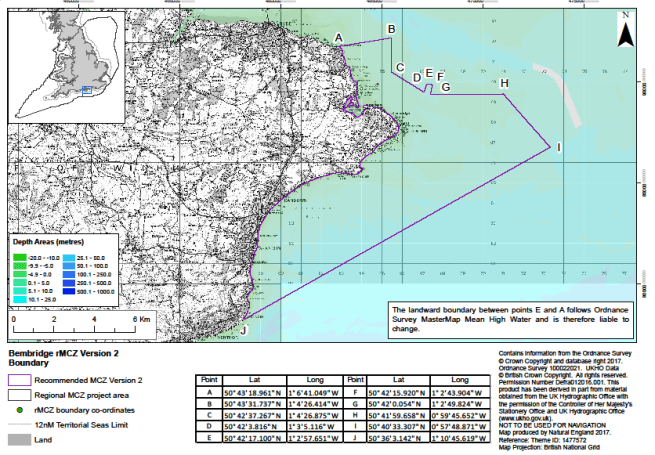Click the north arrow compass symbol

click(625, 31)
